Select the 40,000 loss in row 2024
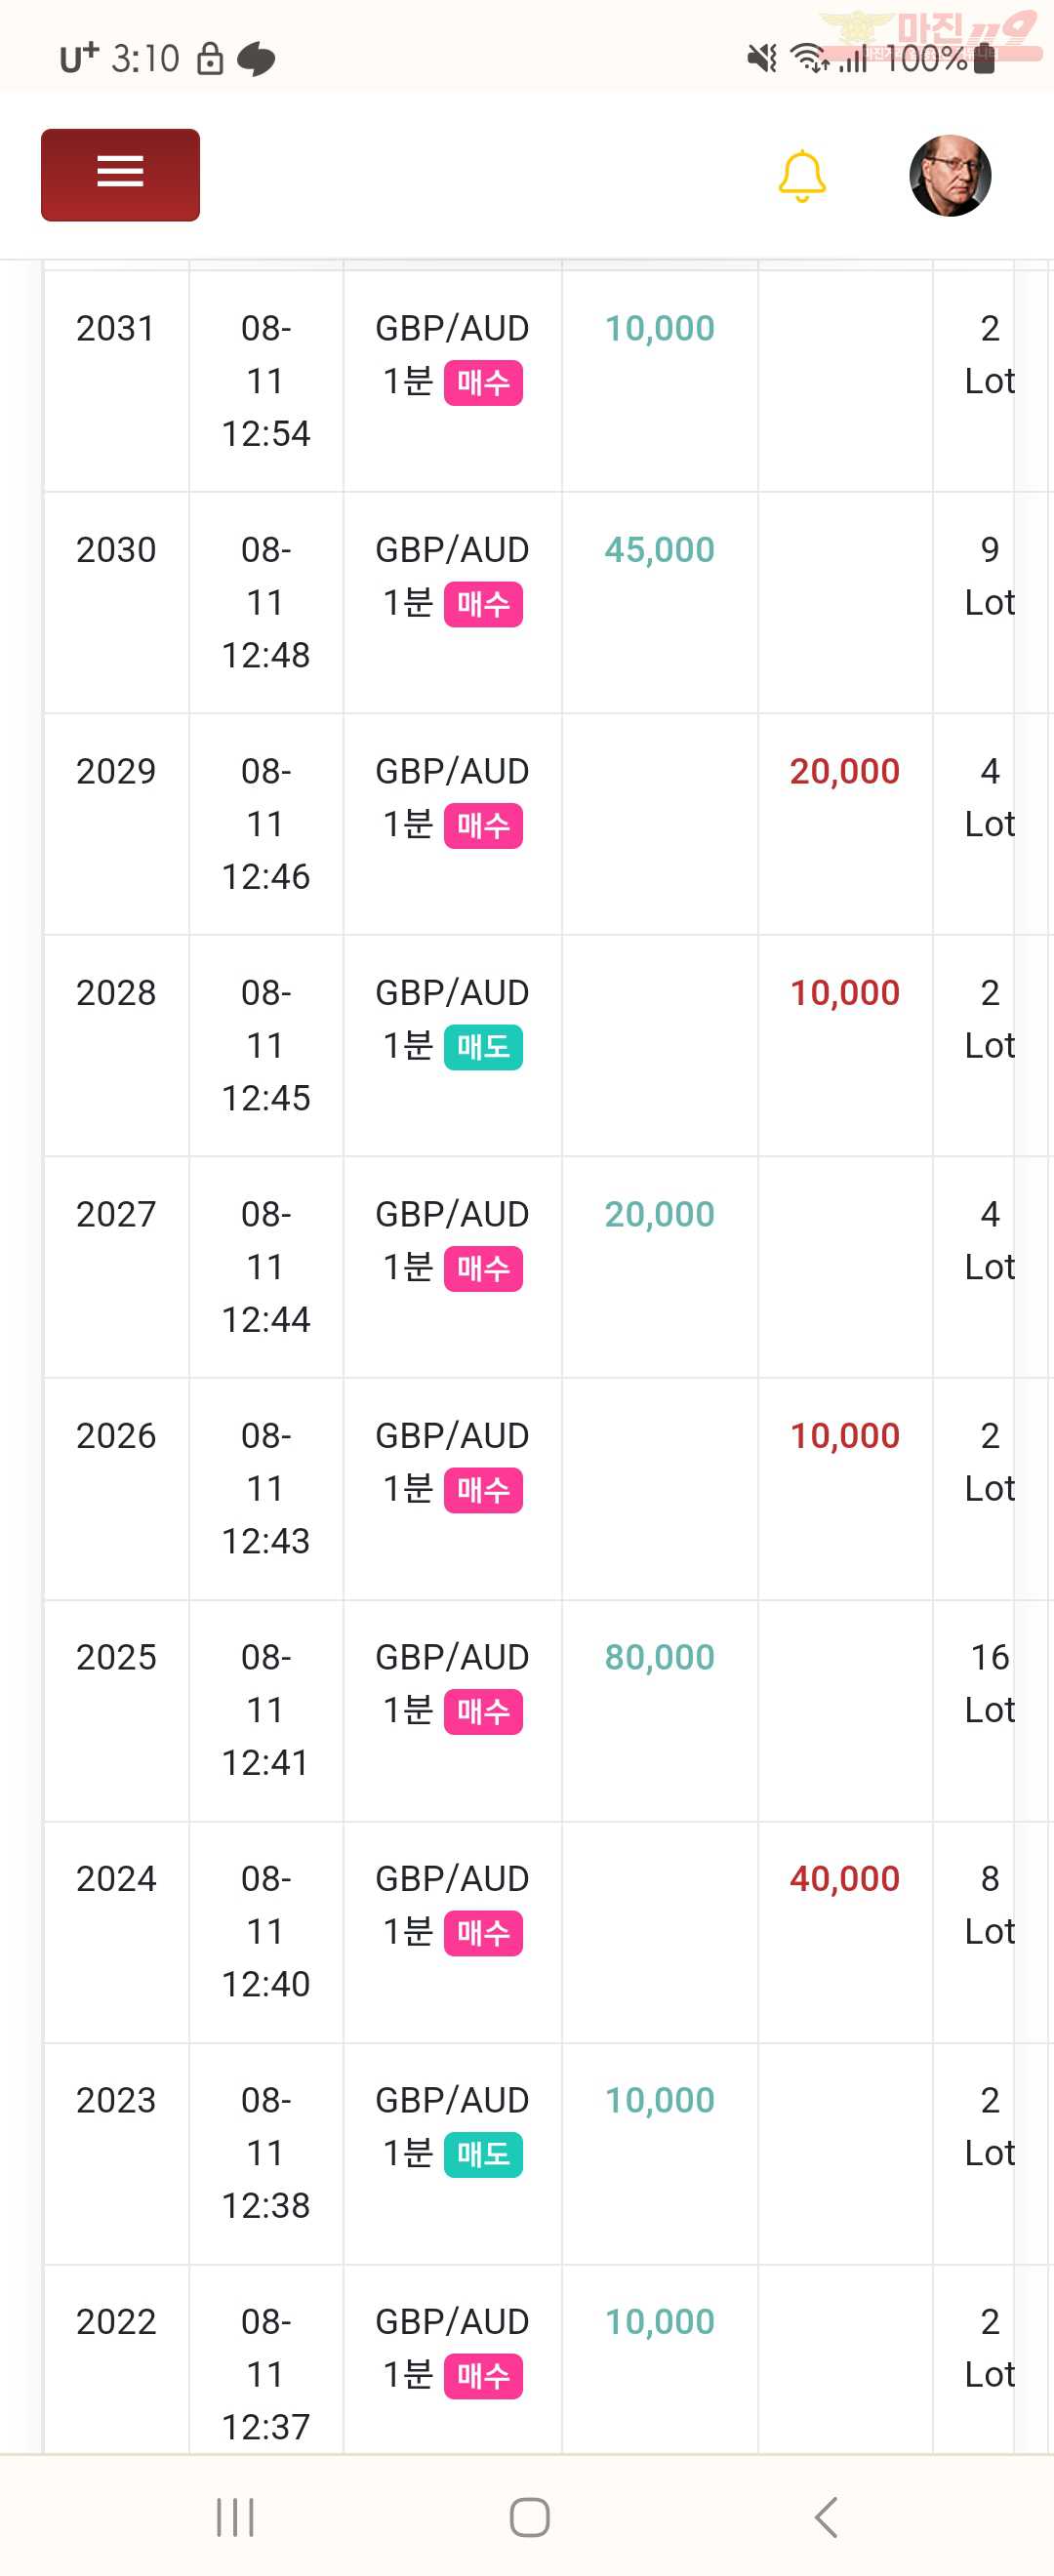The image size is (1054, 2576). click(845, 1879)
